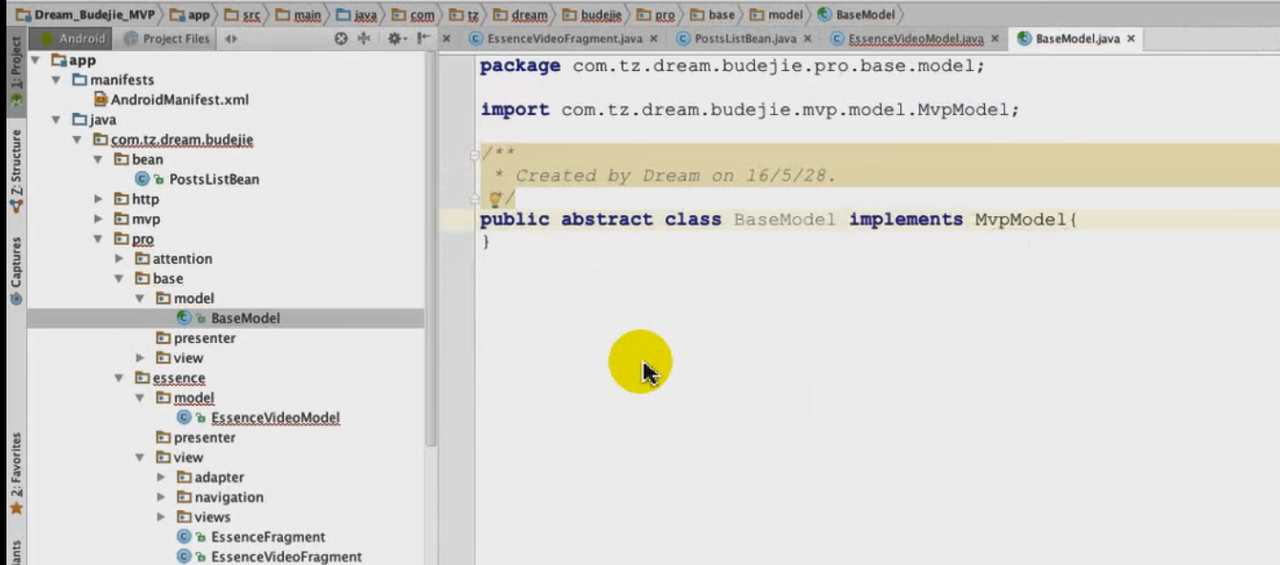Select the budejie breadcrumb
The width and height of the screenshot is (1280, 565).
pyautogui.click(x=591, y=15)
